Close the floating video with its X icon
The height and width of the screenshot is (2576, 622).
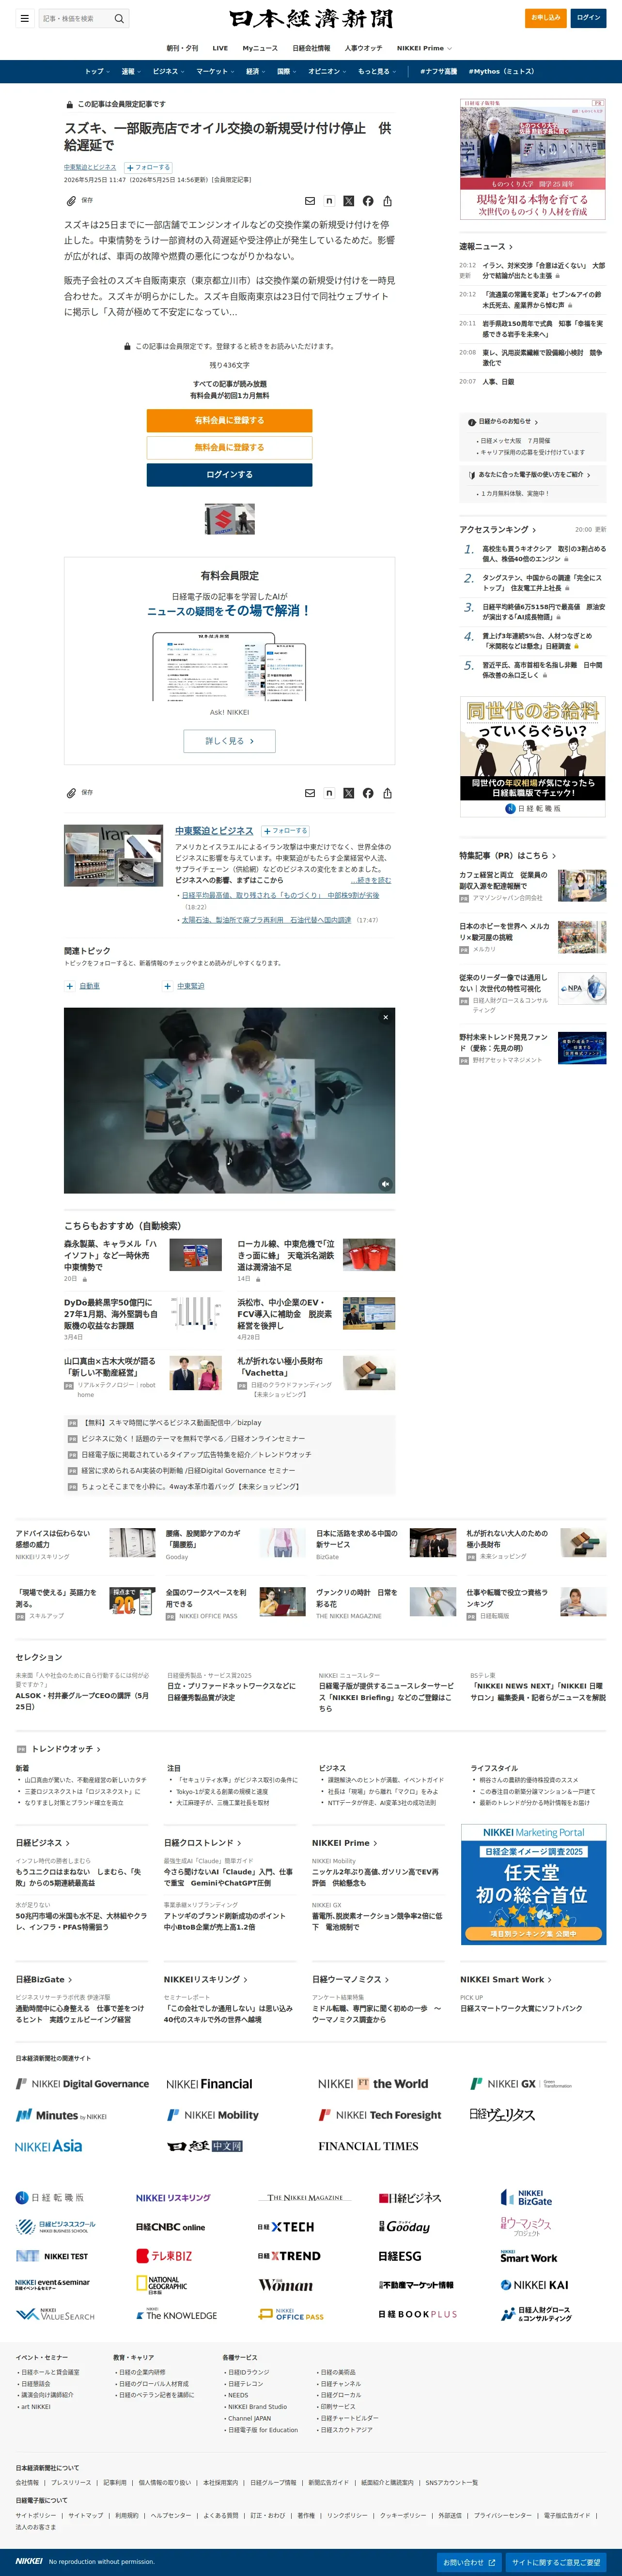[385, 1017]
